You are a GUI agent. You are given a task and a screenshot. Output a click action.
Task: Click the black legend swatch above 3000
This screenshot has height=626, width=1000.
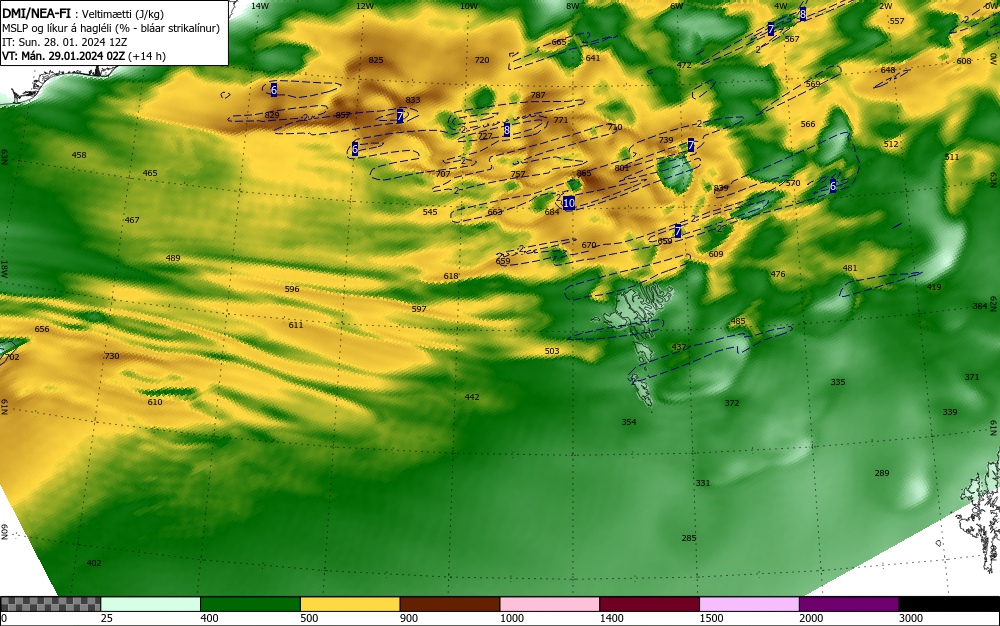pos(949,604)
